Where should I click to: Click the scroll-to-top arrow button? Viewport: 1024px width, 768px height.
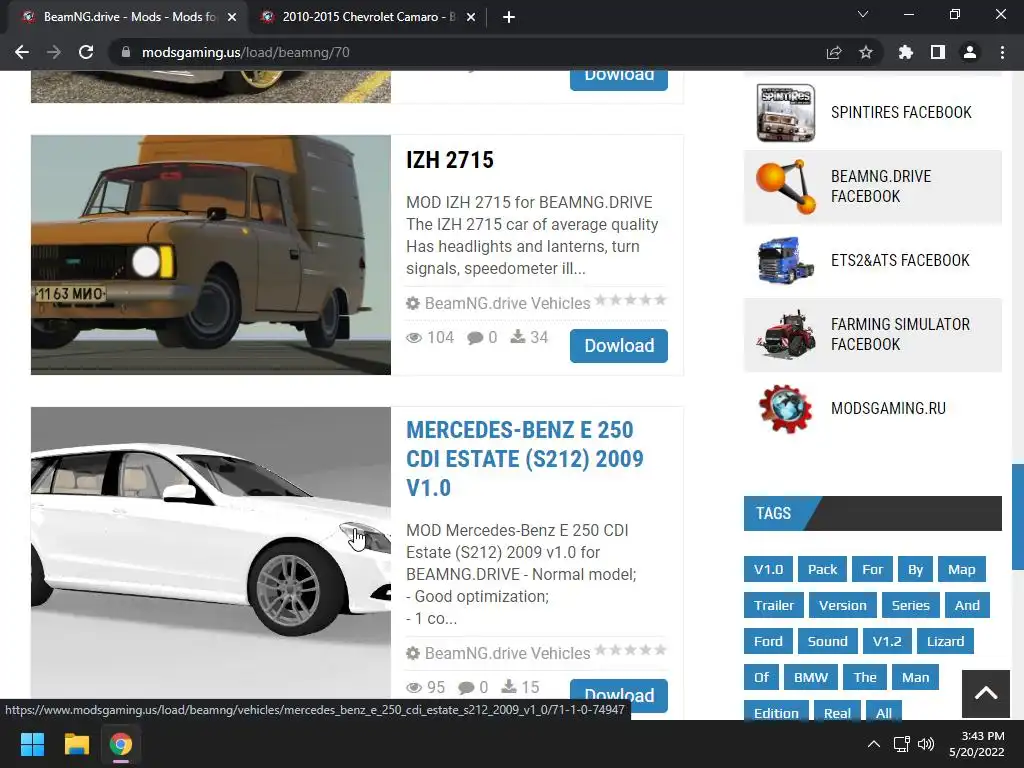click(x=985, y=693)
